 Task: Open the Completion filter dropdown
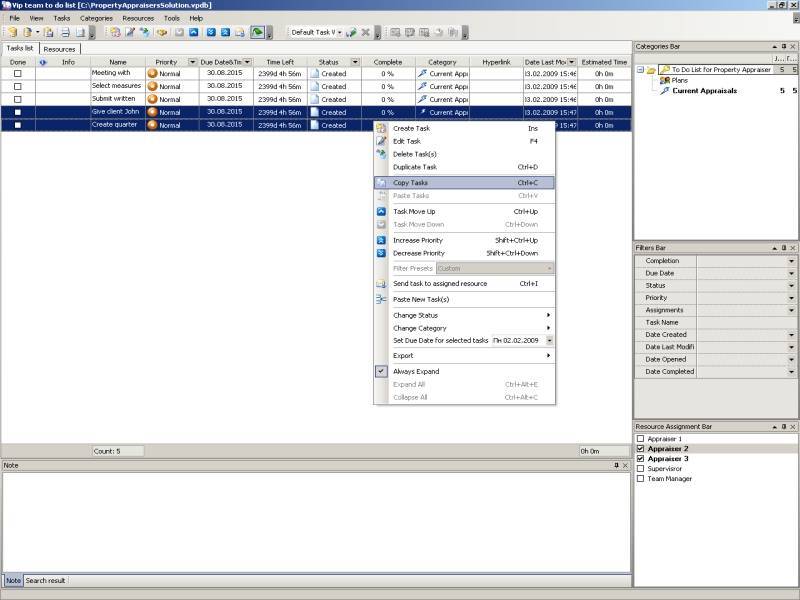(792, 261)
